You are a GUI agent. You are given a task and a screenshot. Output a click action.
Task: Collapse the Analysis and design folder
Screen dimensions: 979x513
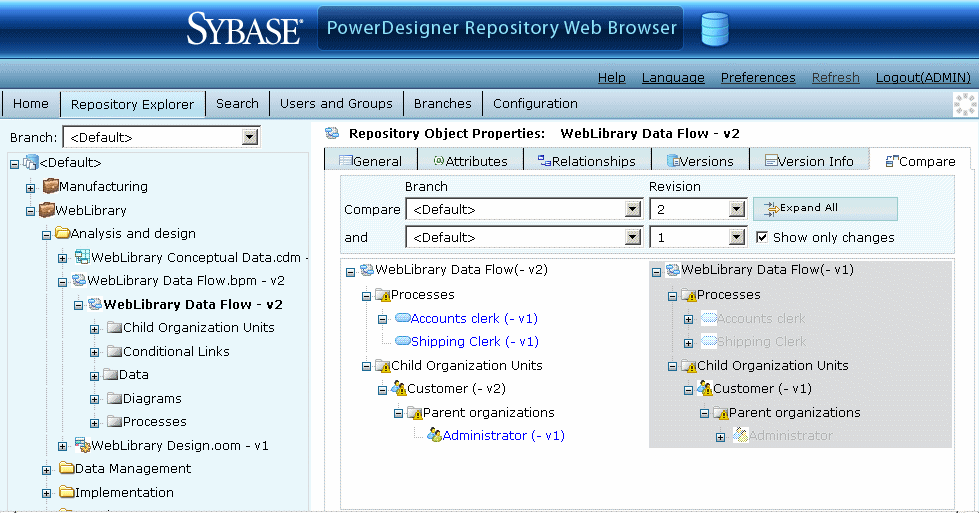46,234
